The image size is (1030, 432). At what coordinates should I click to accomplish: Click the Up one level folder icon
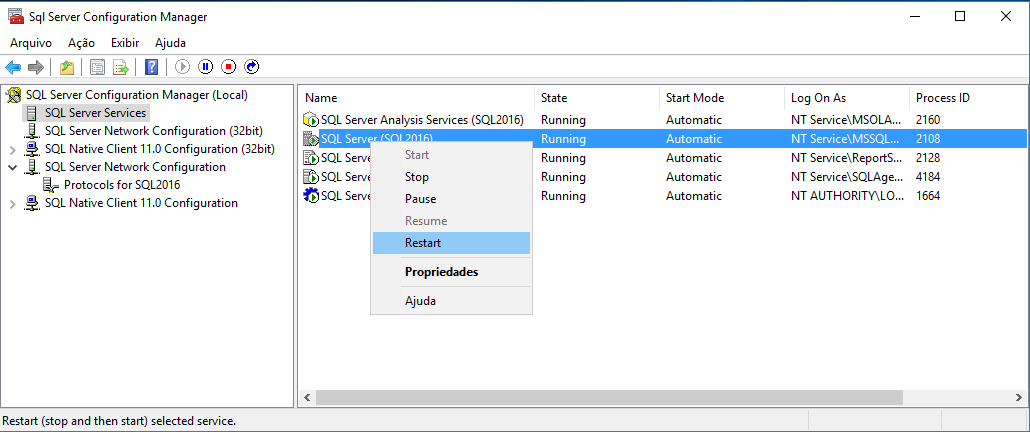tap(66, 67)
